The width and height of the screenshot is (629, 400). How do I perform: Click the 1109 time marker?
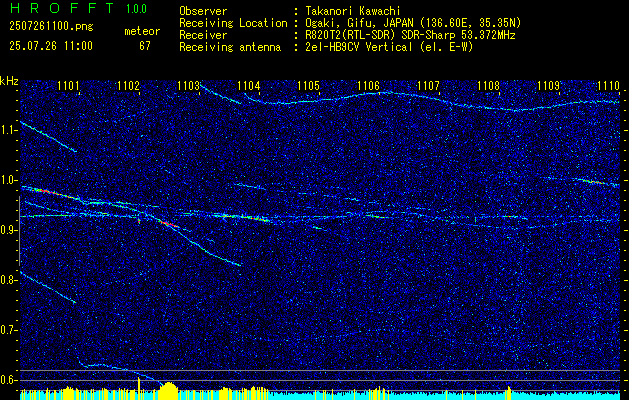click(548, 85)
